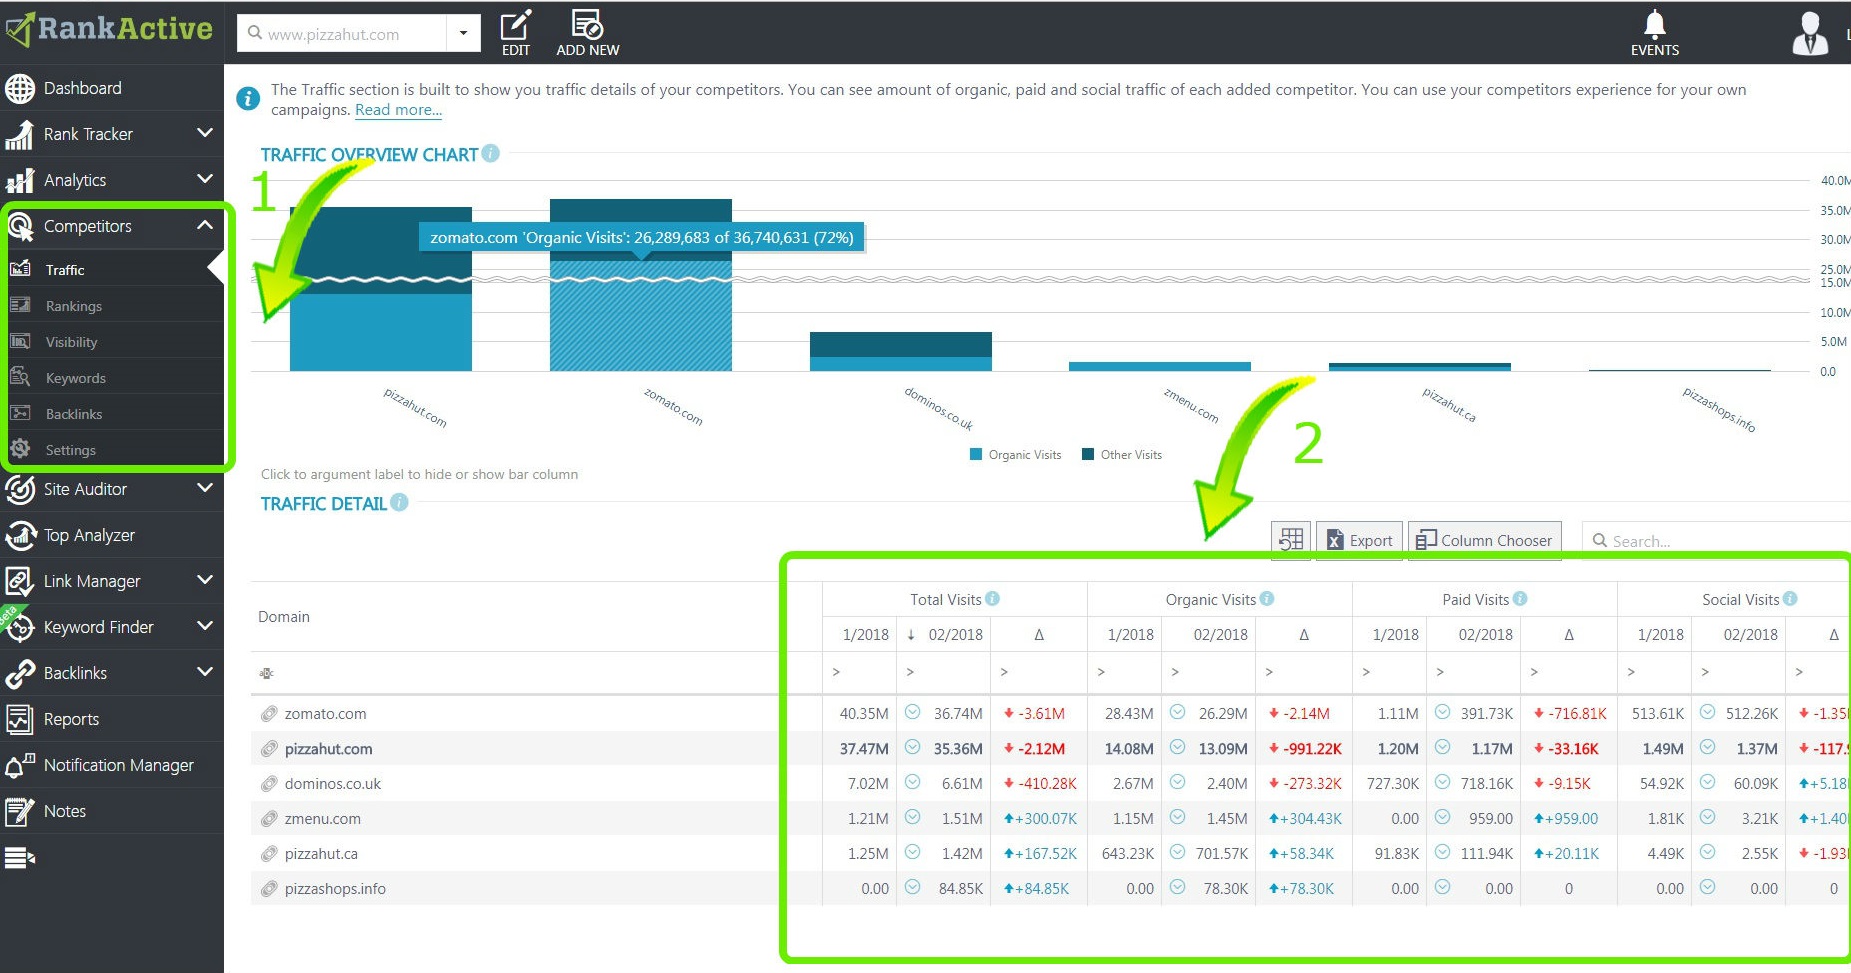Image resolution: width=1851 pixels, height=973 pixels.
Task: Click the Traffic Detail info icon
Action: (399, 502)
